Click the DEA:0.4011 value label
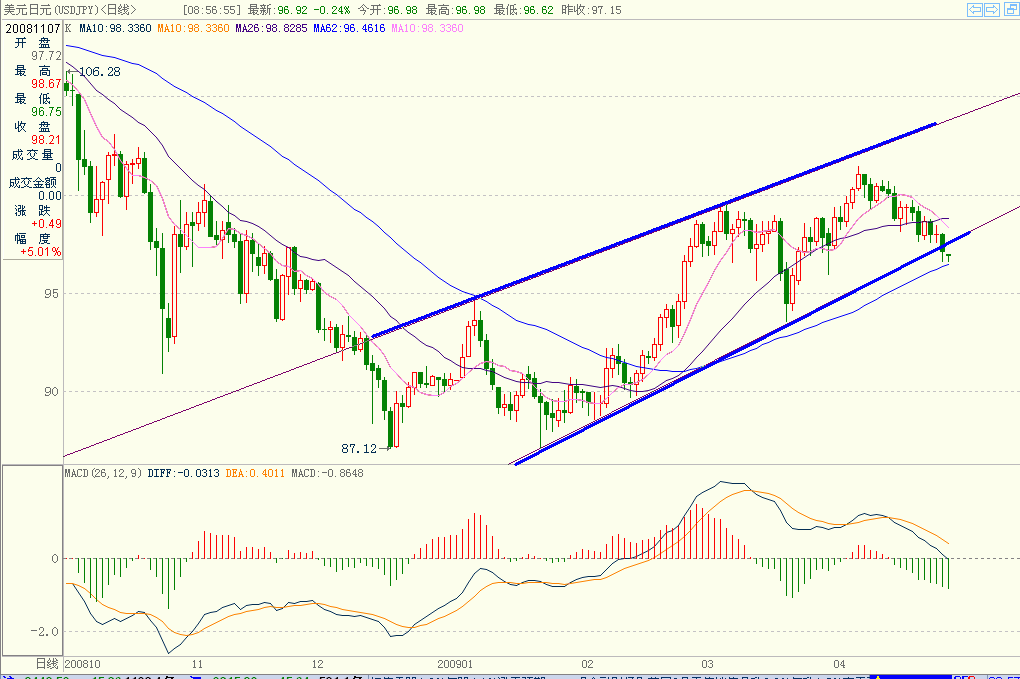 pyautogui.click(x=255, y=473)
